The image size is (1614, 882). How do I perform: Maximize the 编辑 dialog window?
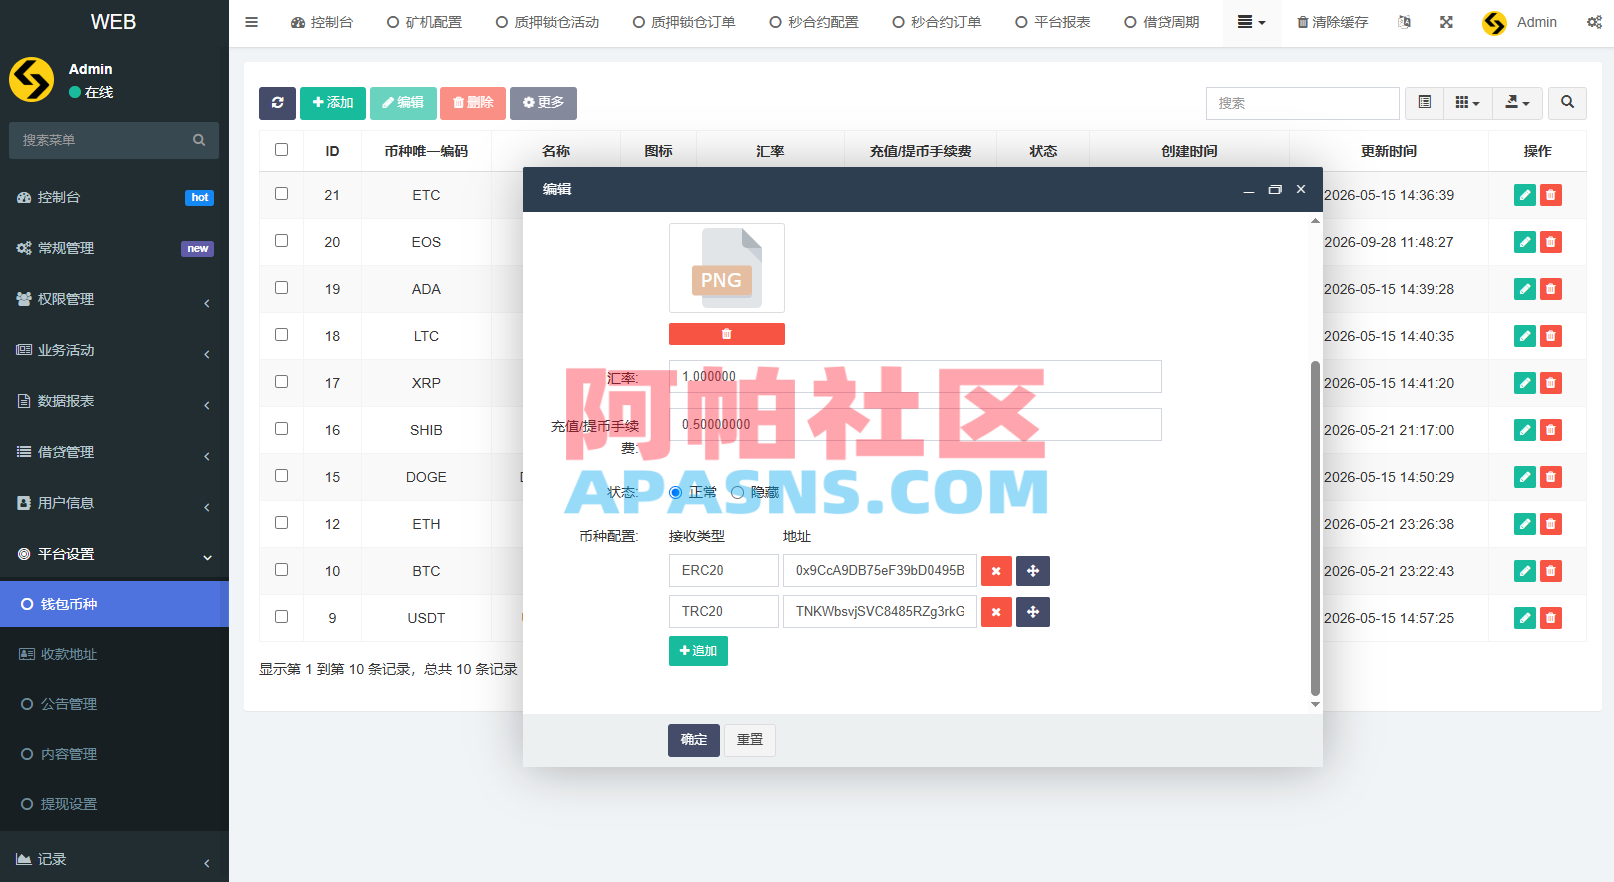pos(1275,189)
